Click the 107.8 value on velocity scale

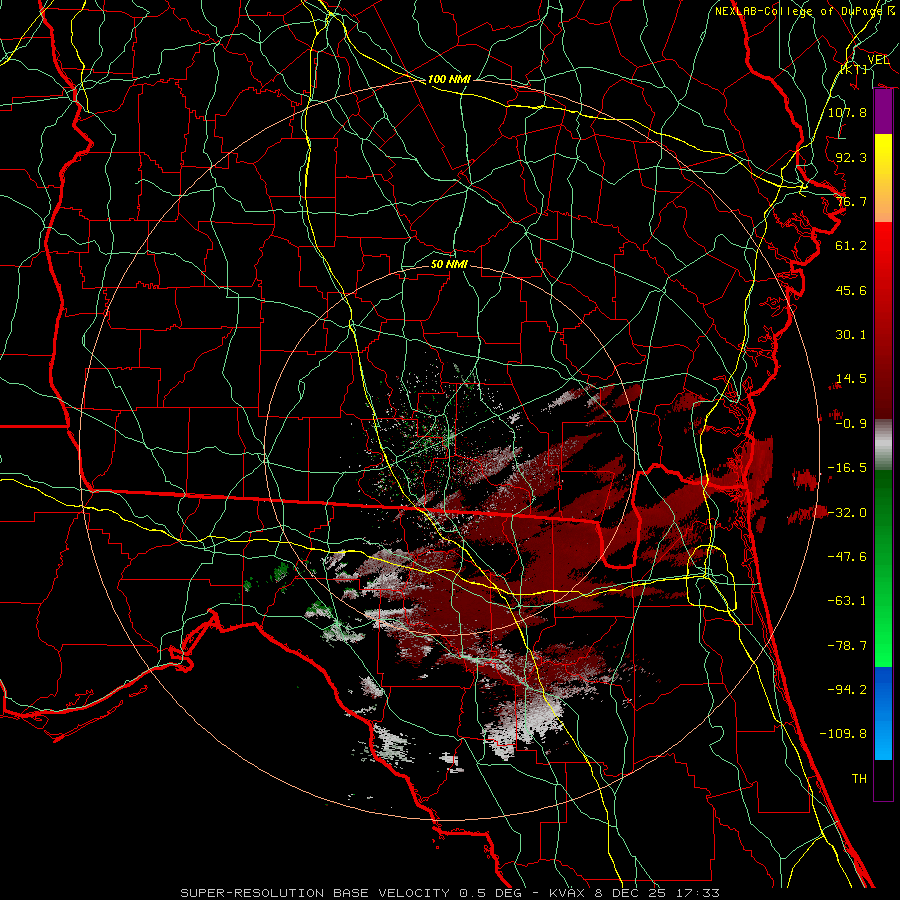coord(847,112)
